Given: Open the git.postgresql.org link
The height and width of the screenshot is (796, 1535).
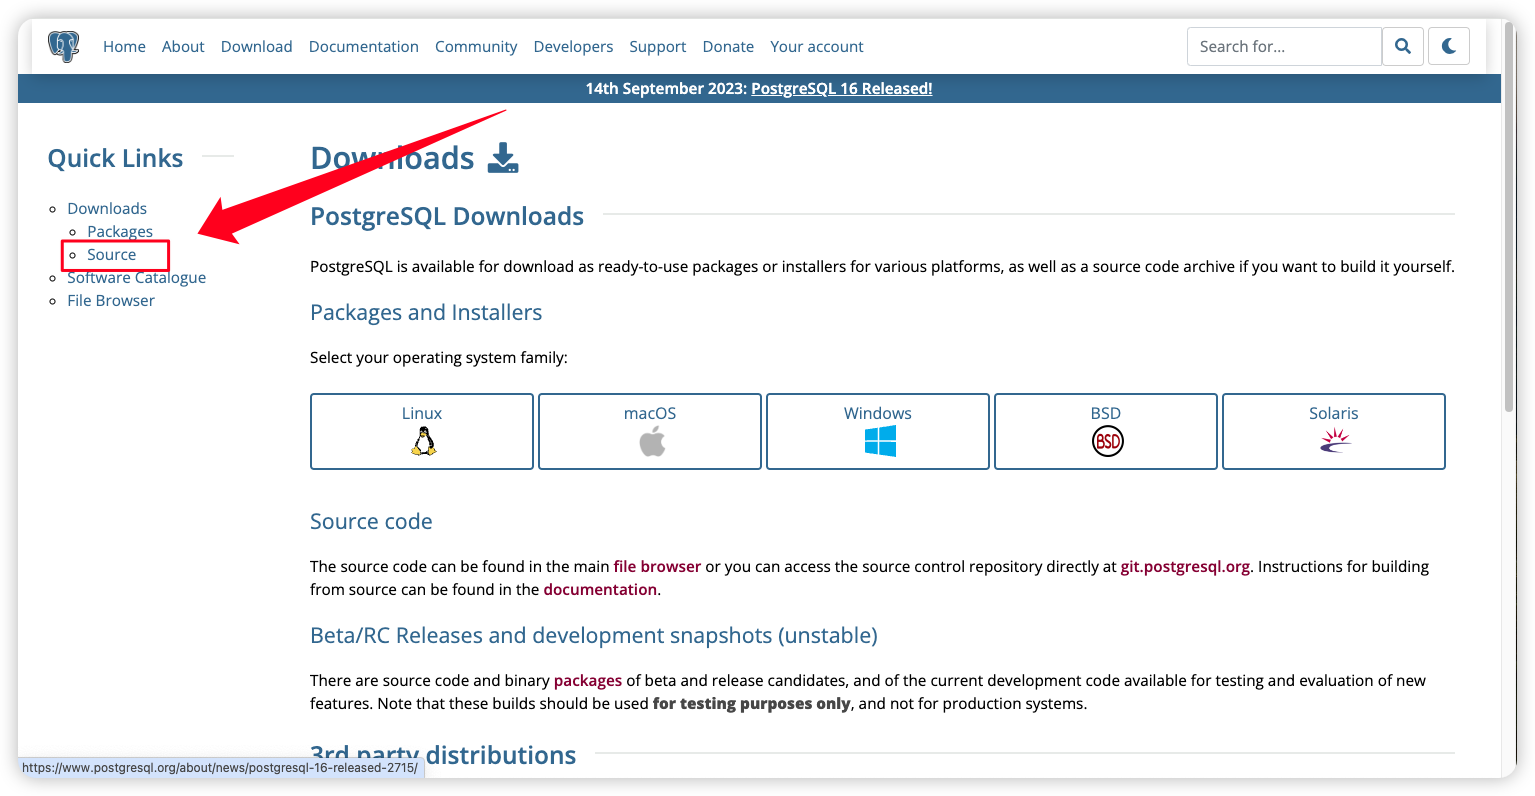Looking at the screenshot, I should click(1185, 566).
